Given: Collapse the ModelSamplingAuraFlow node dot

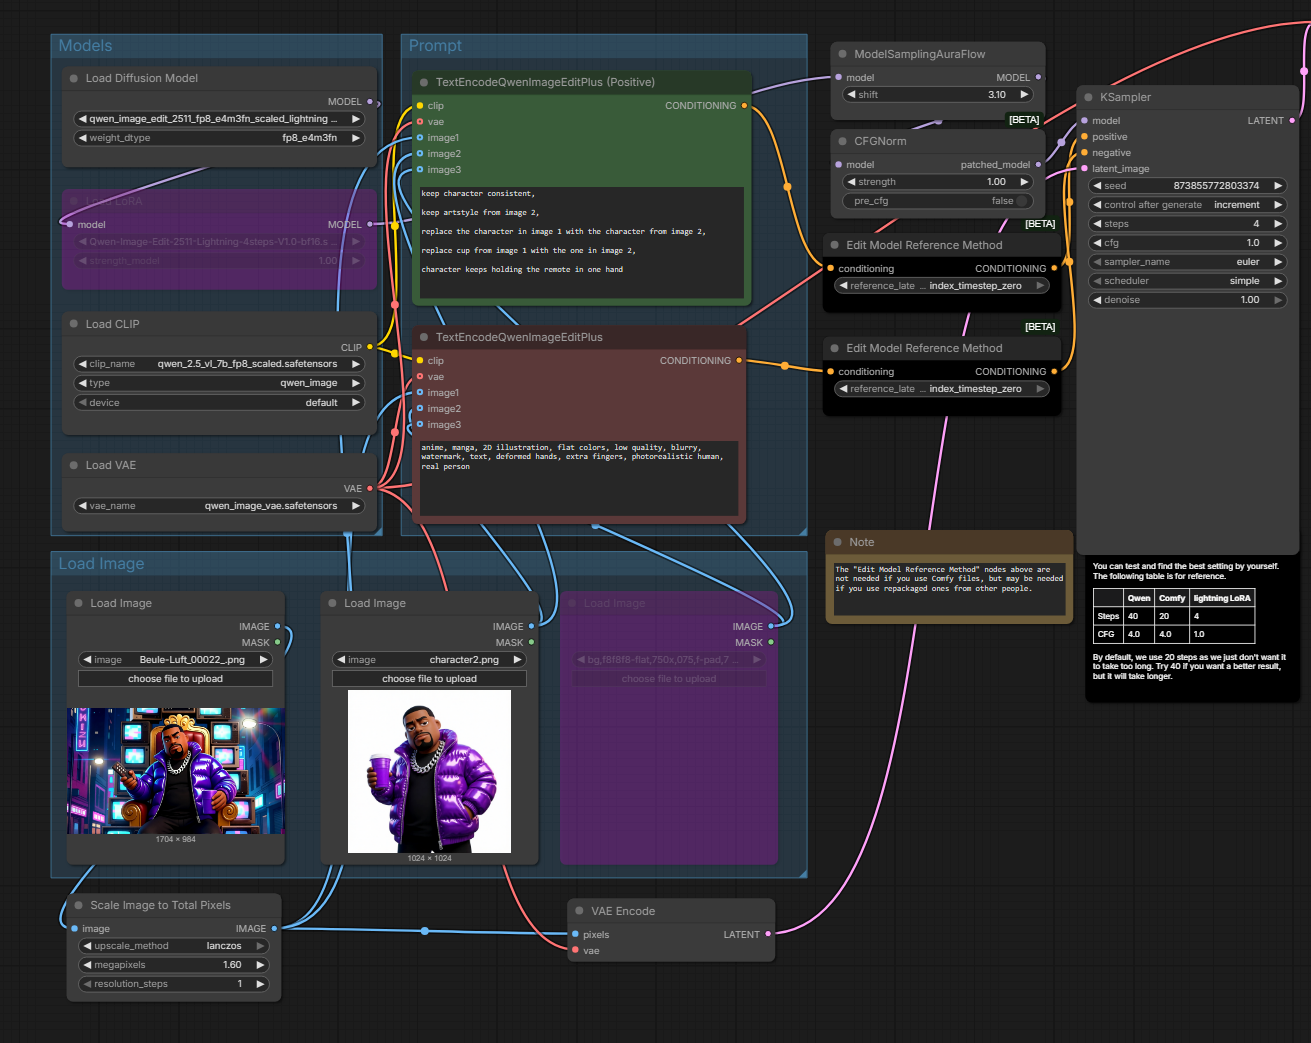Looking at the screenshot, I should click(842, 54).
